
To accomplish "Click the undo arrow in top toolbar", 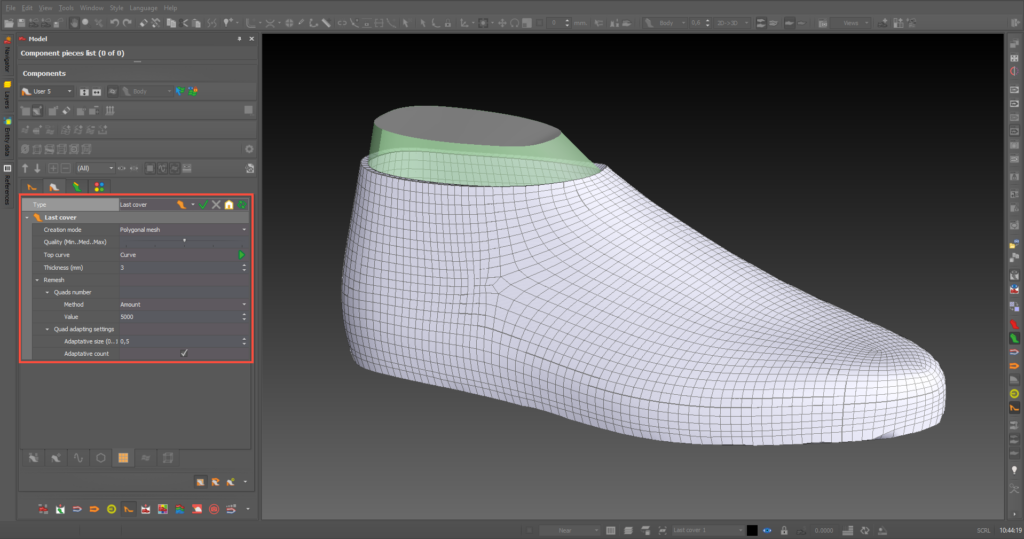I will point(115,22).
